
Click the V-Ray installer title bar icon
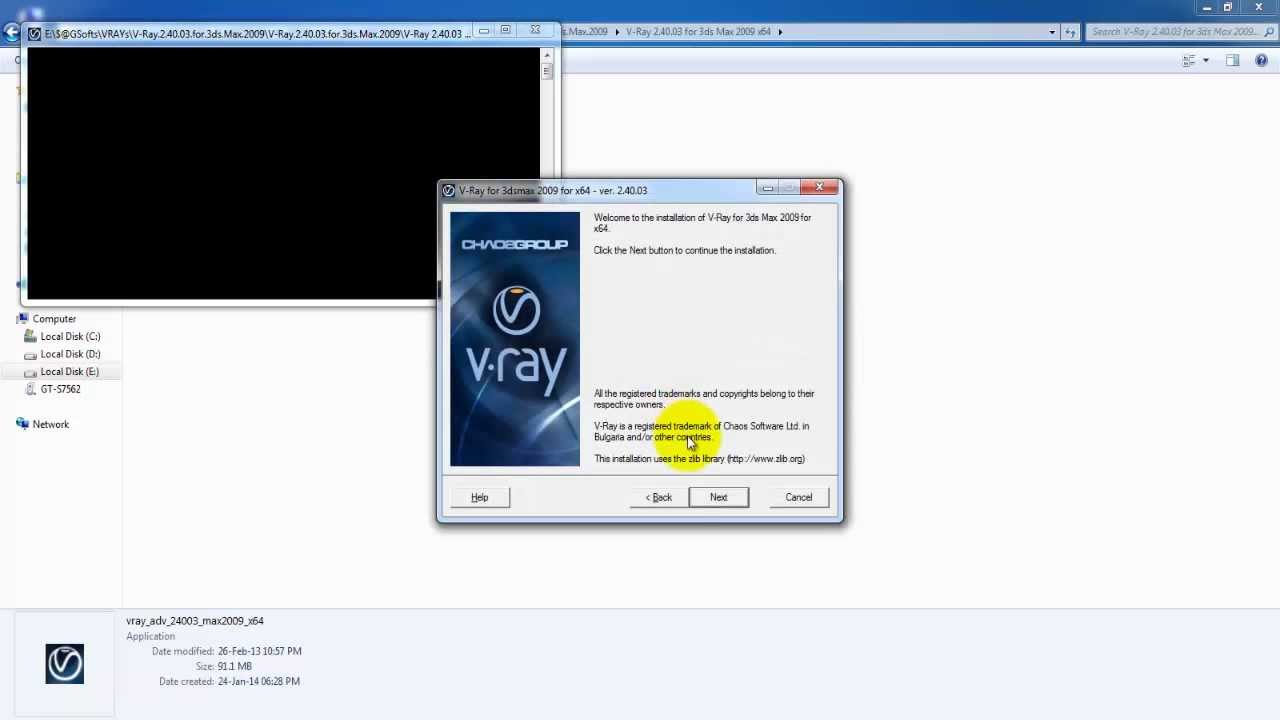pos(449,190)
